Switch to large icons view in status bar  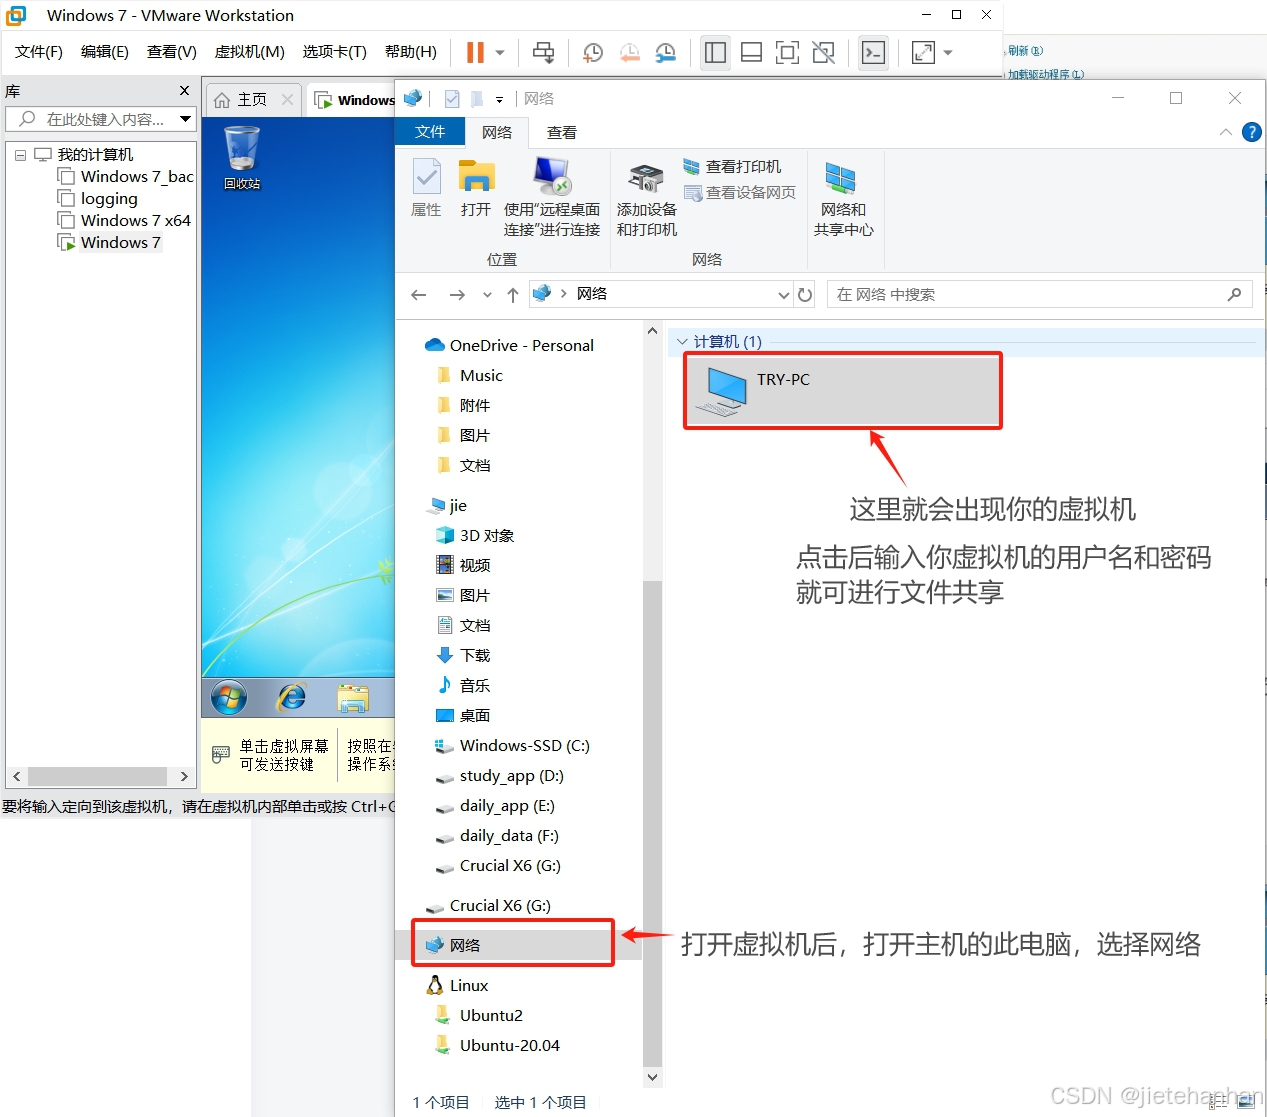click(1246, 1102)
